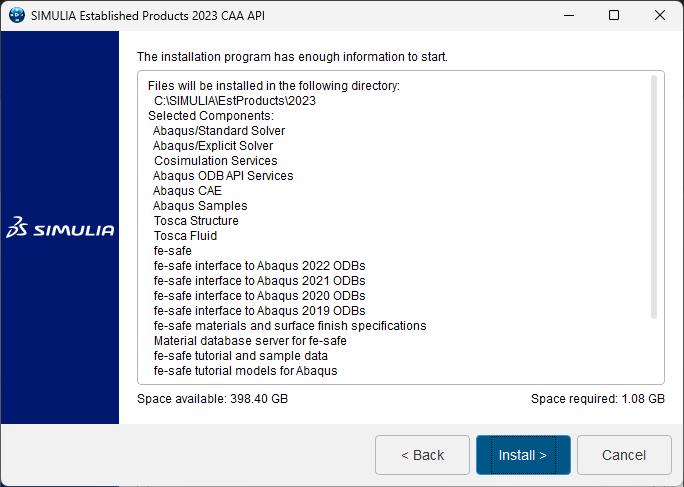Image resolution: width=684 pixels, height=487 pixels.
Task: Click the Tosca Fluid entry
Action: click(185, 236)
